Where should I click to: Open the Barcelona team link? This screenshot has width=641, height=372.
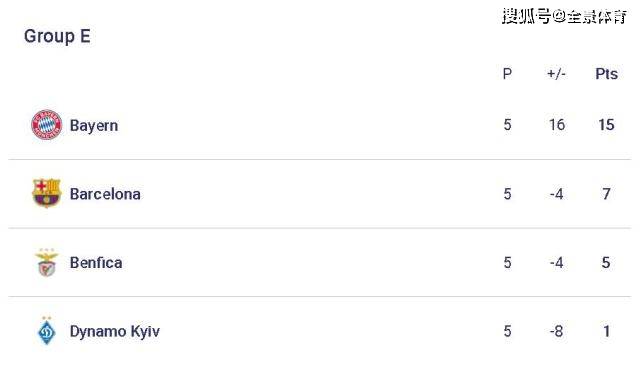coord(105,194)
